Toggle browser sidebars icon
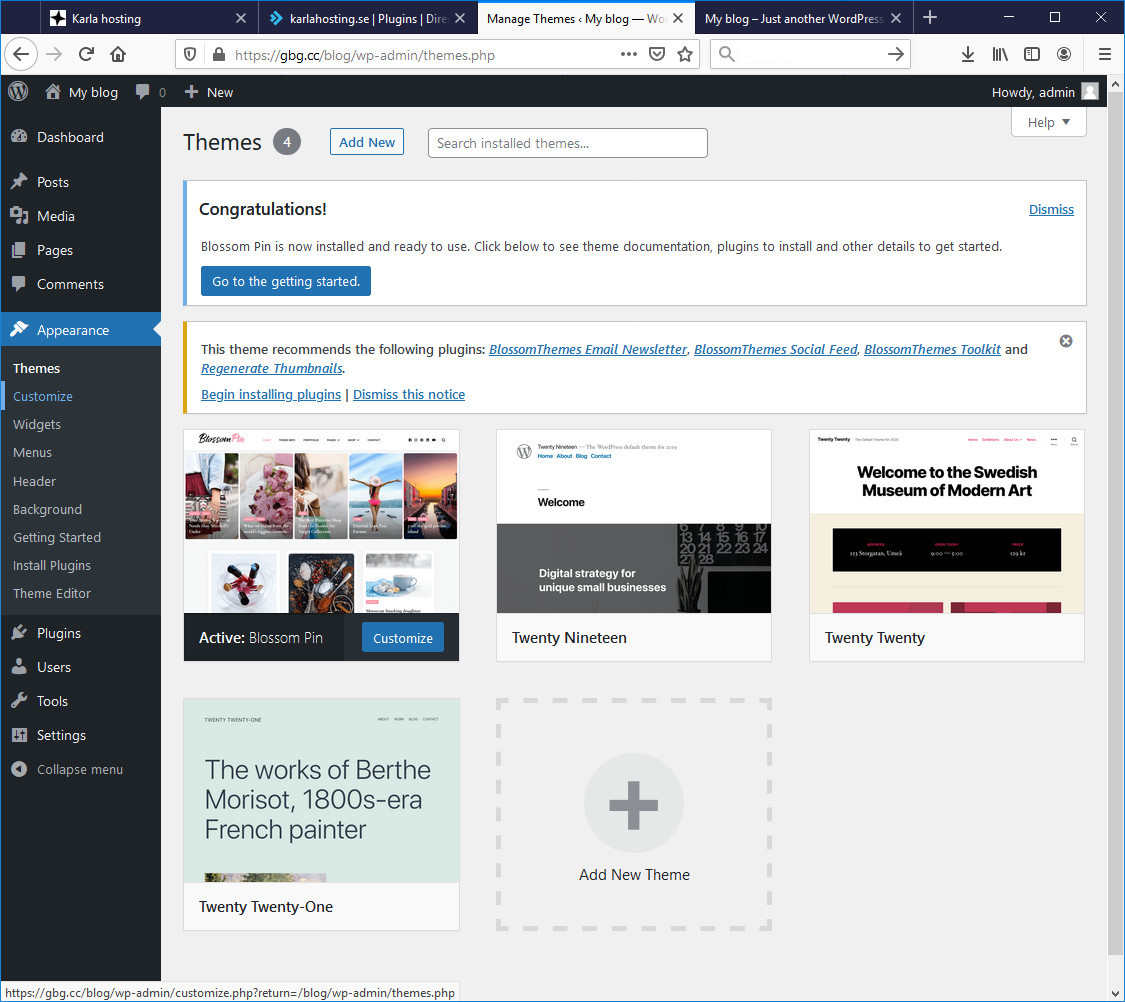Image resolution: width=1125 pixels, height=1002 pixels. click(x=1032, y=55)
